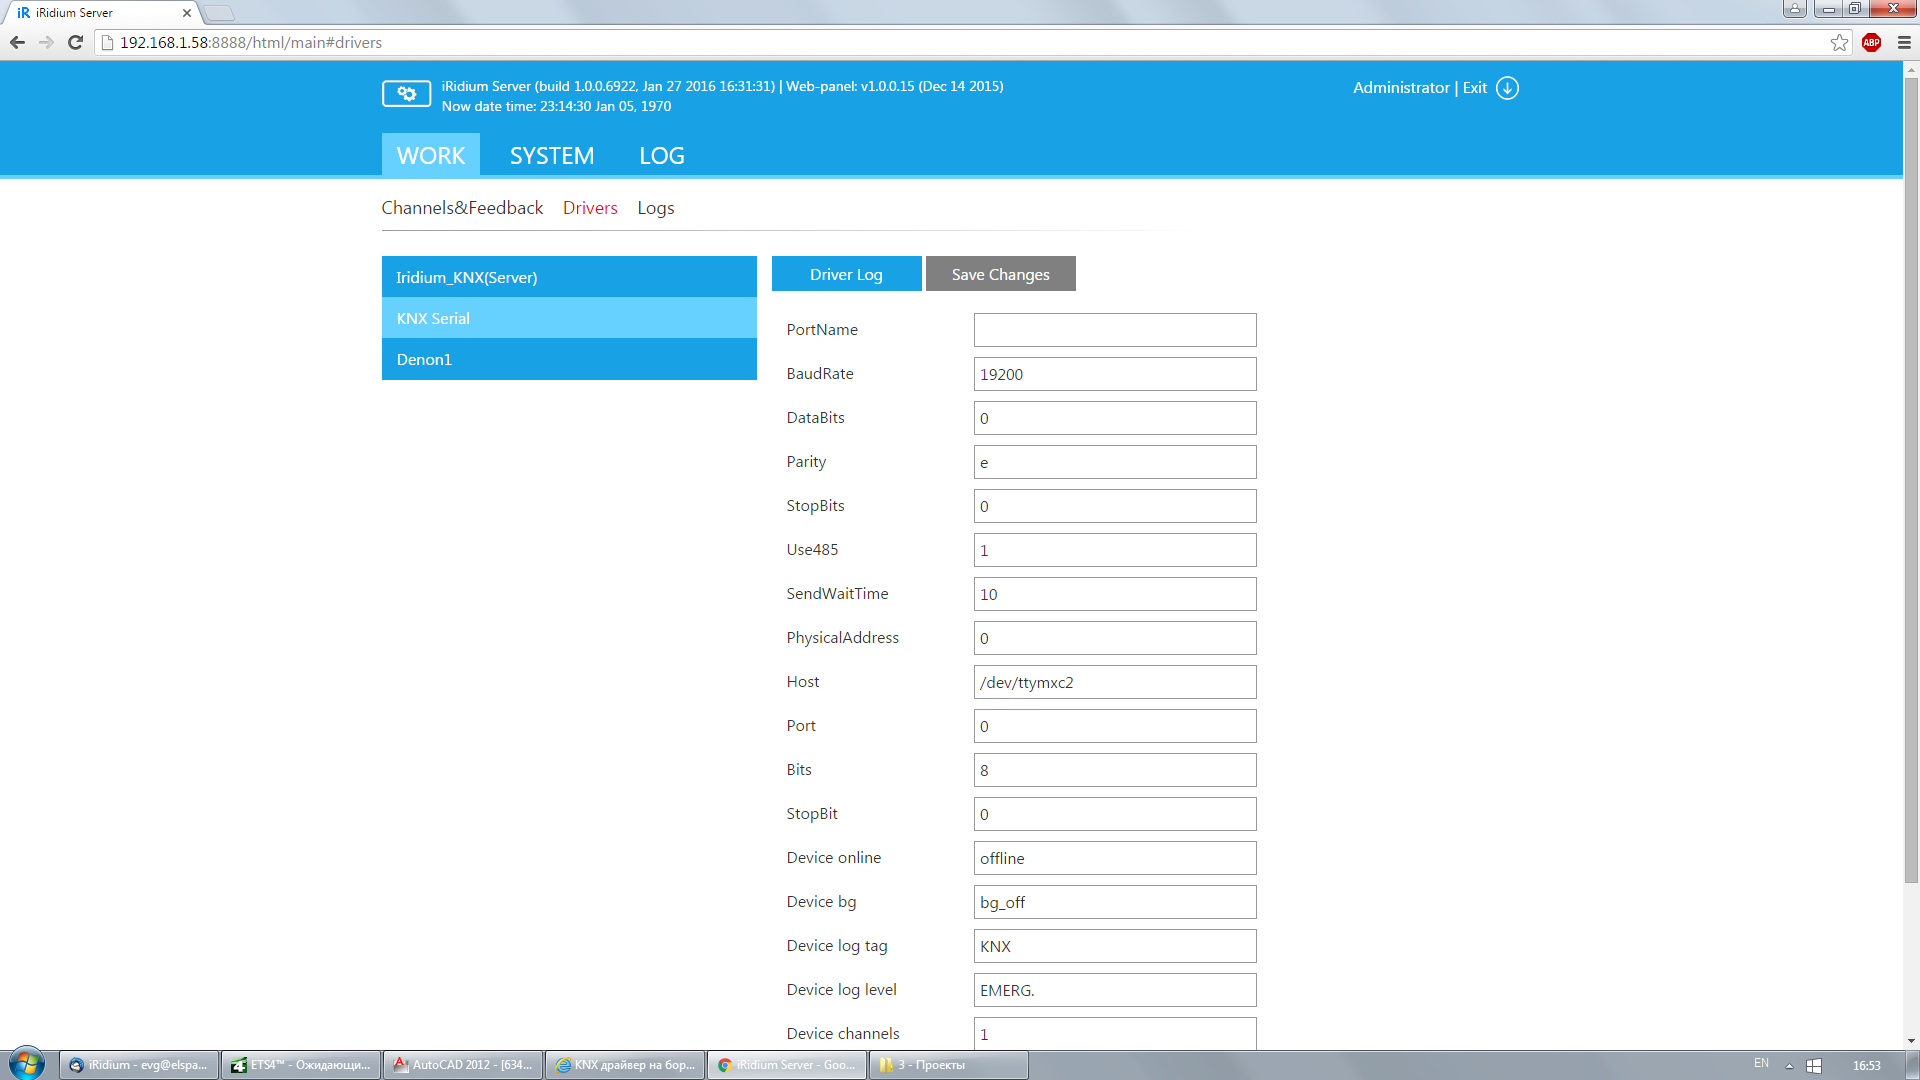Focus the DataBits input field
This screenshot has height=1080, width=1920.
click(x=1115, y=418)
